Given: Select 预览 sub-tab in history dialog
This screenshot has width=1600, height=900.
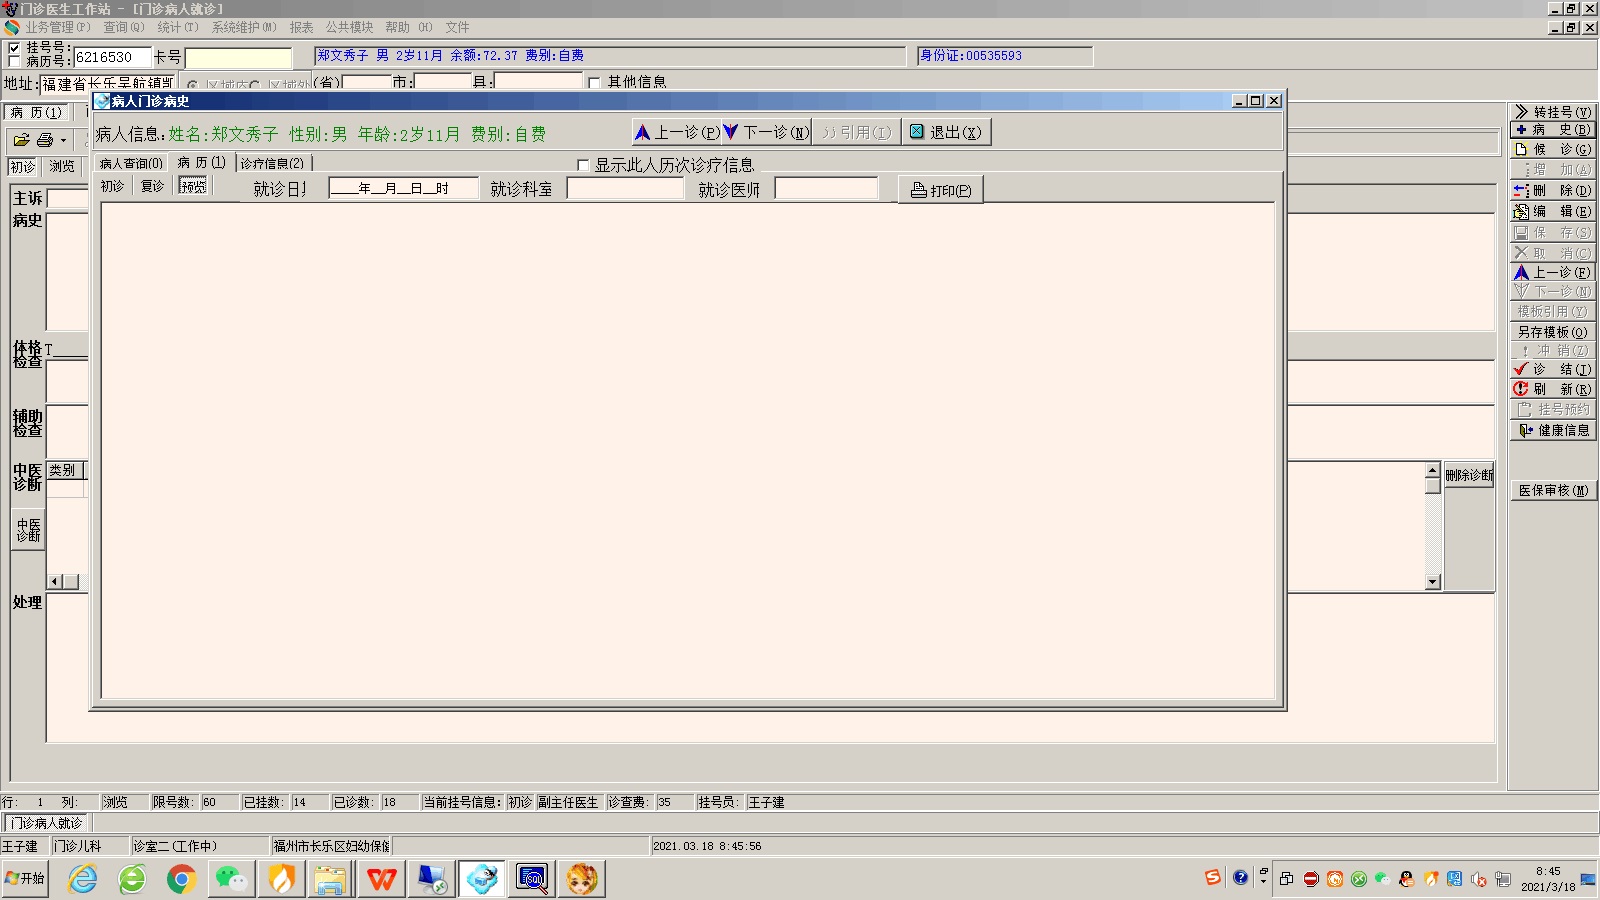Looking at the screenshot, I should 193,186.
